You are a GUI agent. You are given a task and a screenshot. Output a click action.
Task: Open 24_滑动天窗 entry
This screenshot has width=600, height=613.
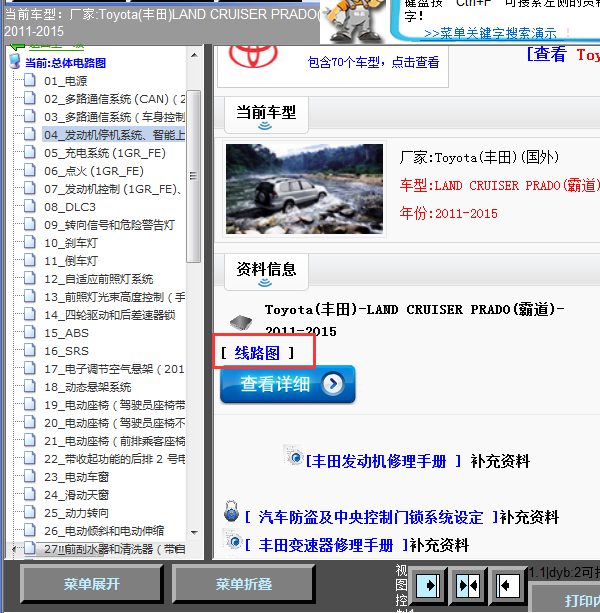click(77, 495)
